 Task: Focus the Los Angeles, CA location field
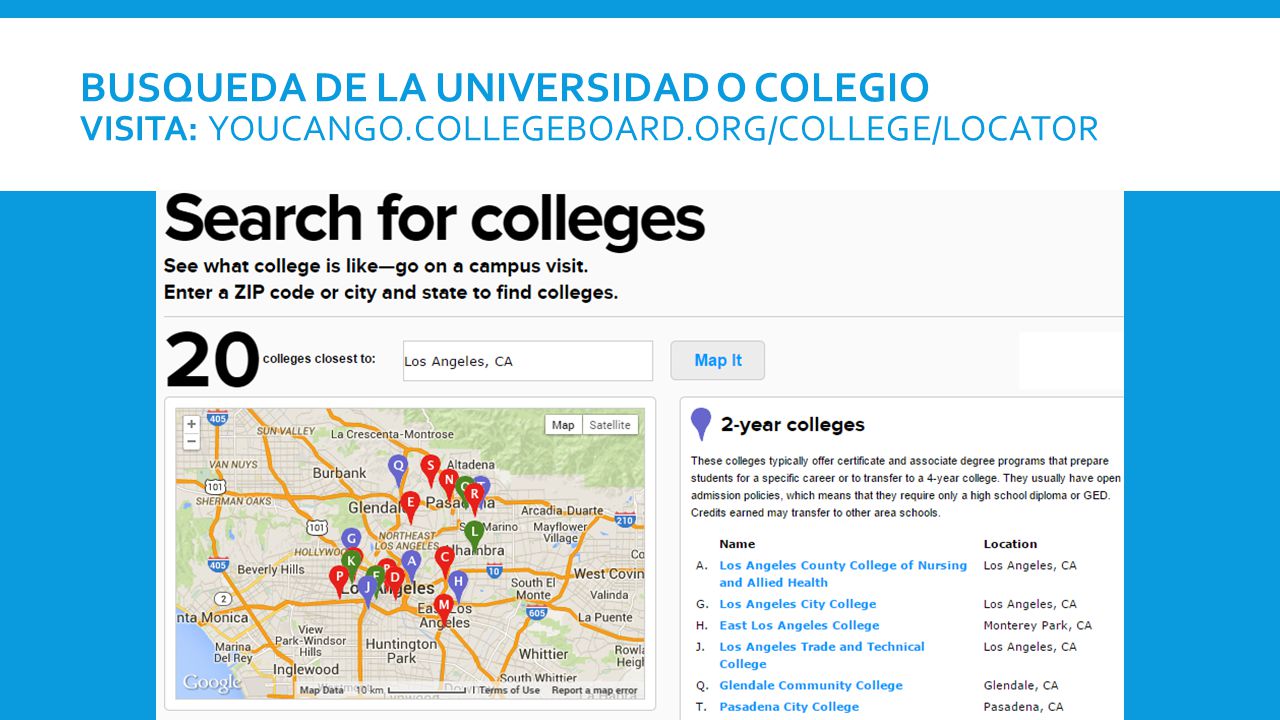[x=527, y=361]
